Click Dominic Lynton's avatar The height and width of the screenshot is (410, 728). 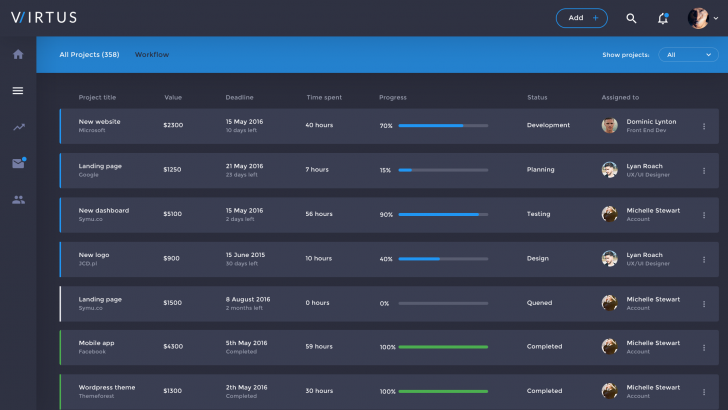(x=610, y=125)
